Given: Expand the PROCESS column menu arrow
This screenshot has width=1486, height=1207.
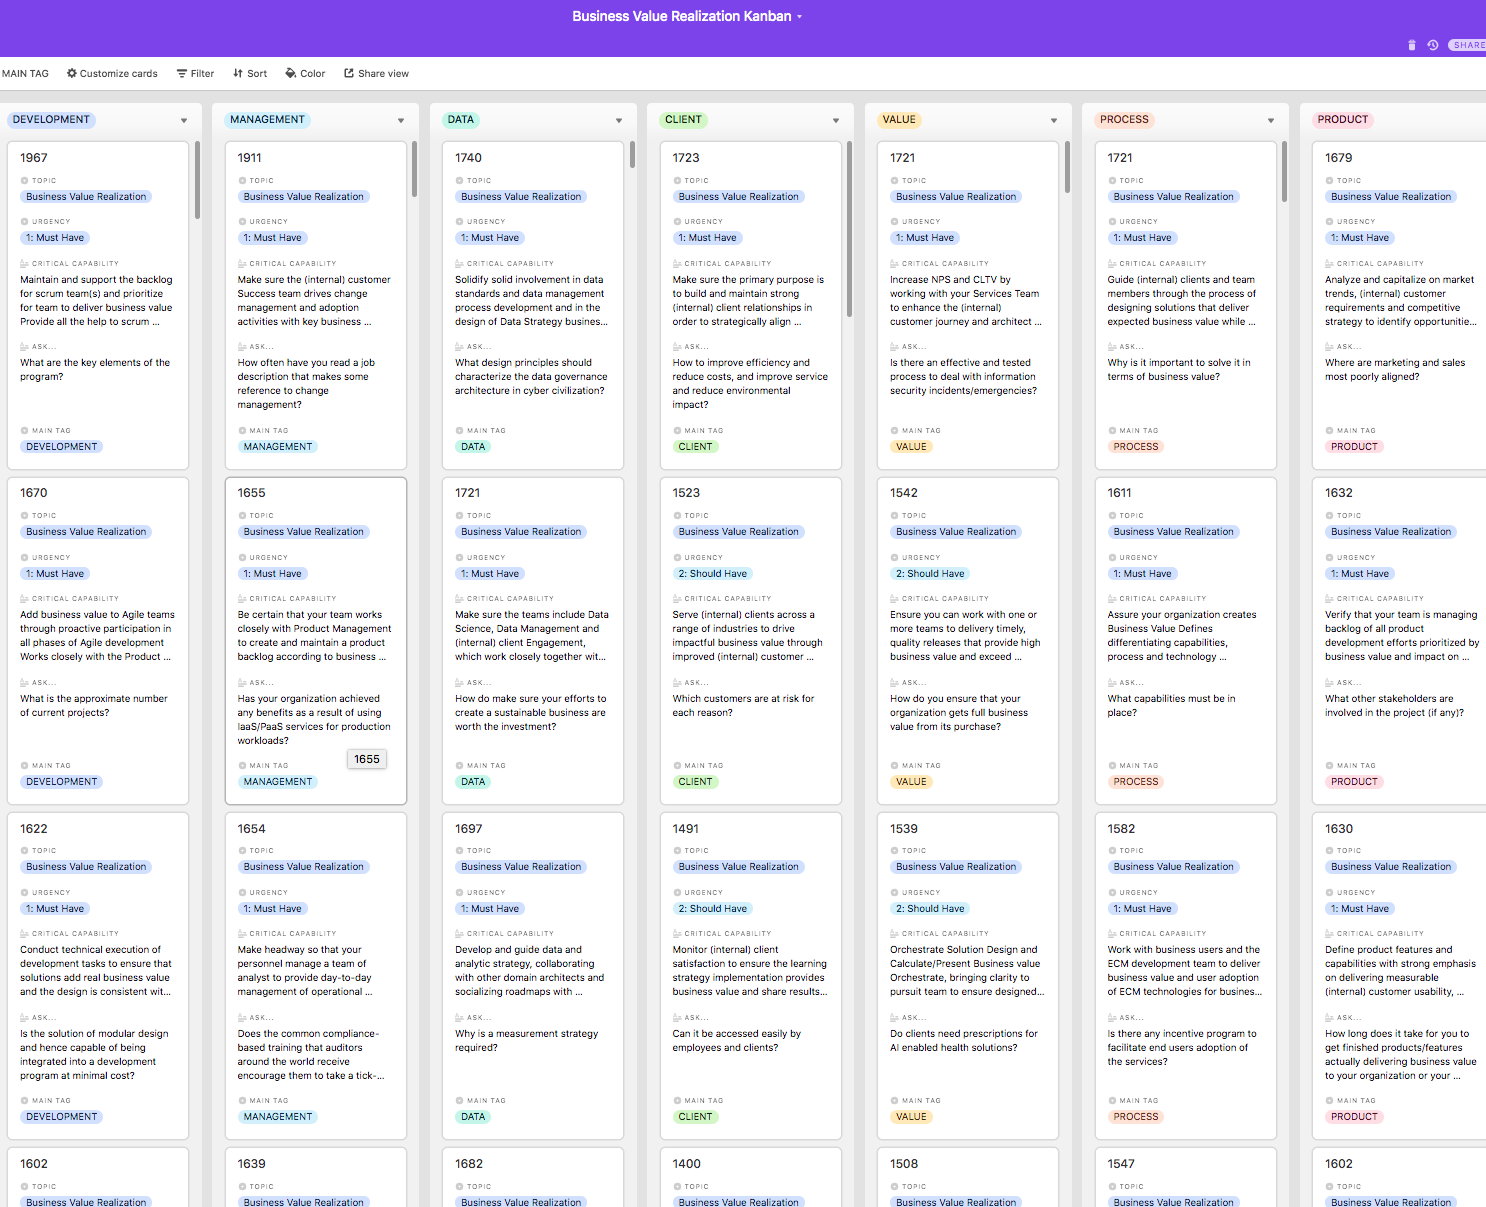Looking at the screenshot, I should [x=1271, y=120].
